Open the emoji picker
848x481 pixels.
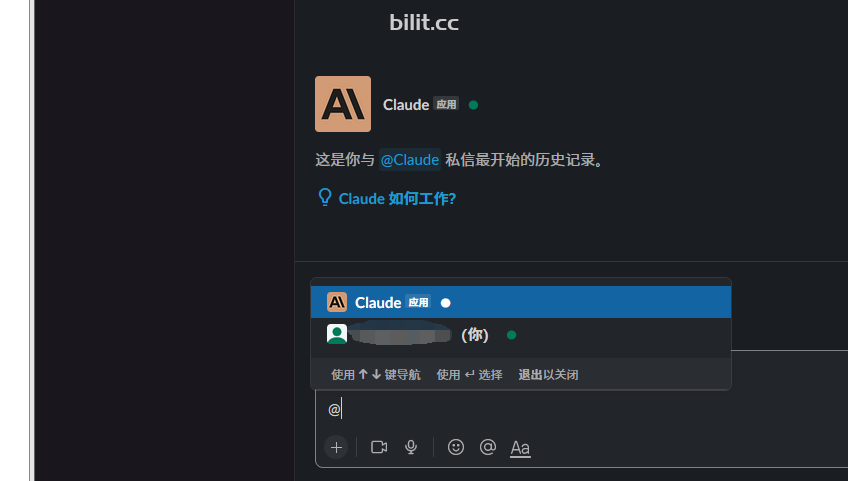point(456,447)
